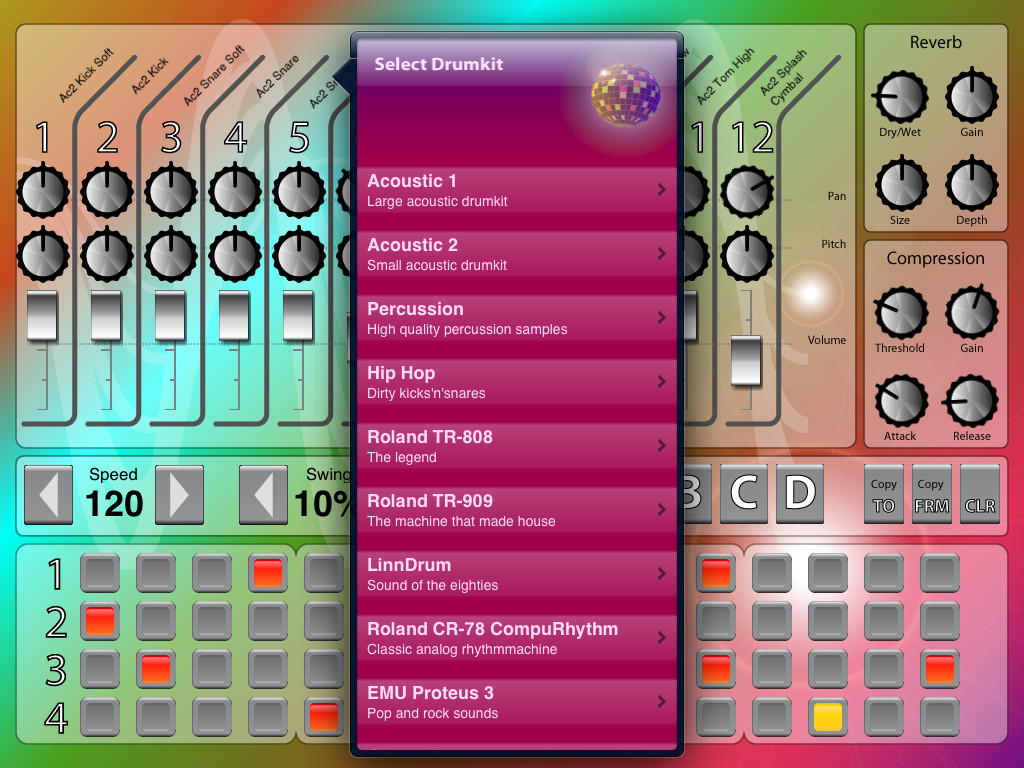The height and width of the screenshot is (768, 1024).
Task: Increase speed with the right arrow
Action: (x=180, y=495)
